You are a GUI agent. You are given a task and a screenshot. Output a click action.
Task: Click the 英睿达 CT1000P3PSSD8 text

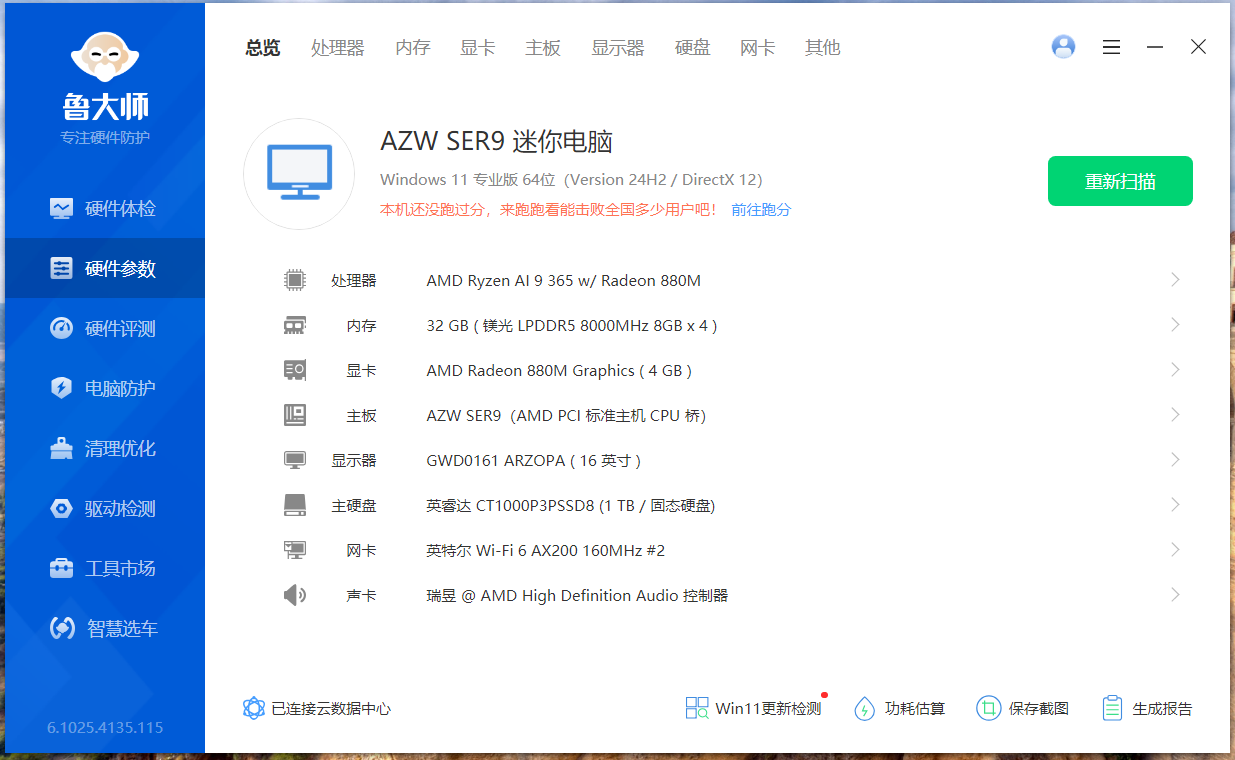(571, 506)
